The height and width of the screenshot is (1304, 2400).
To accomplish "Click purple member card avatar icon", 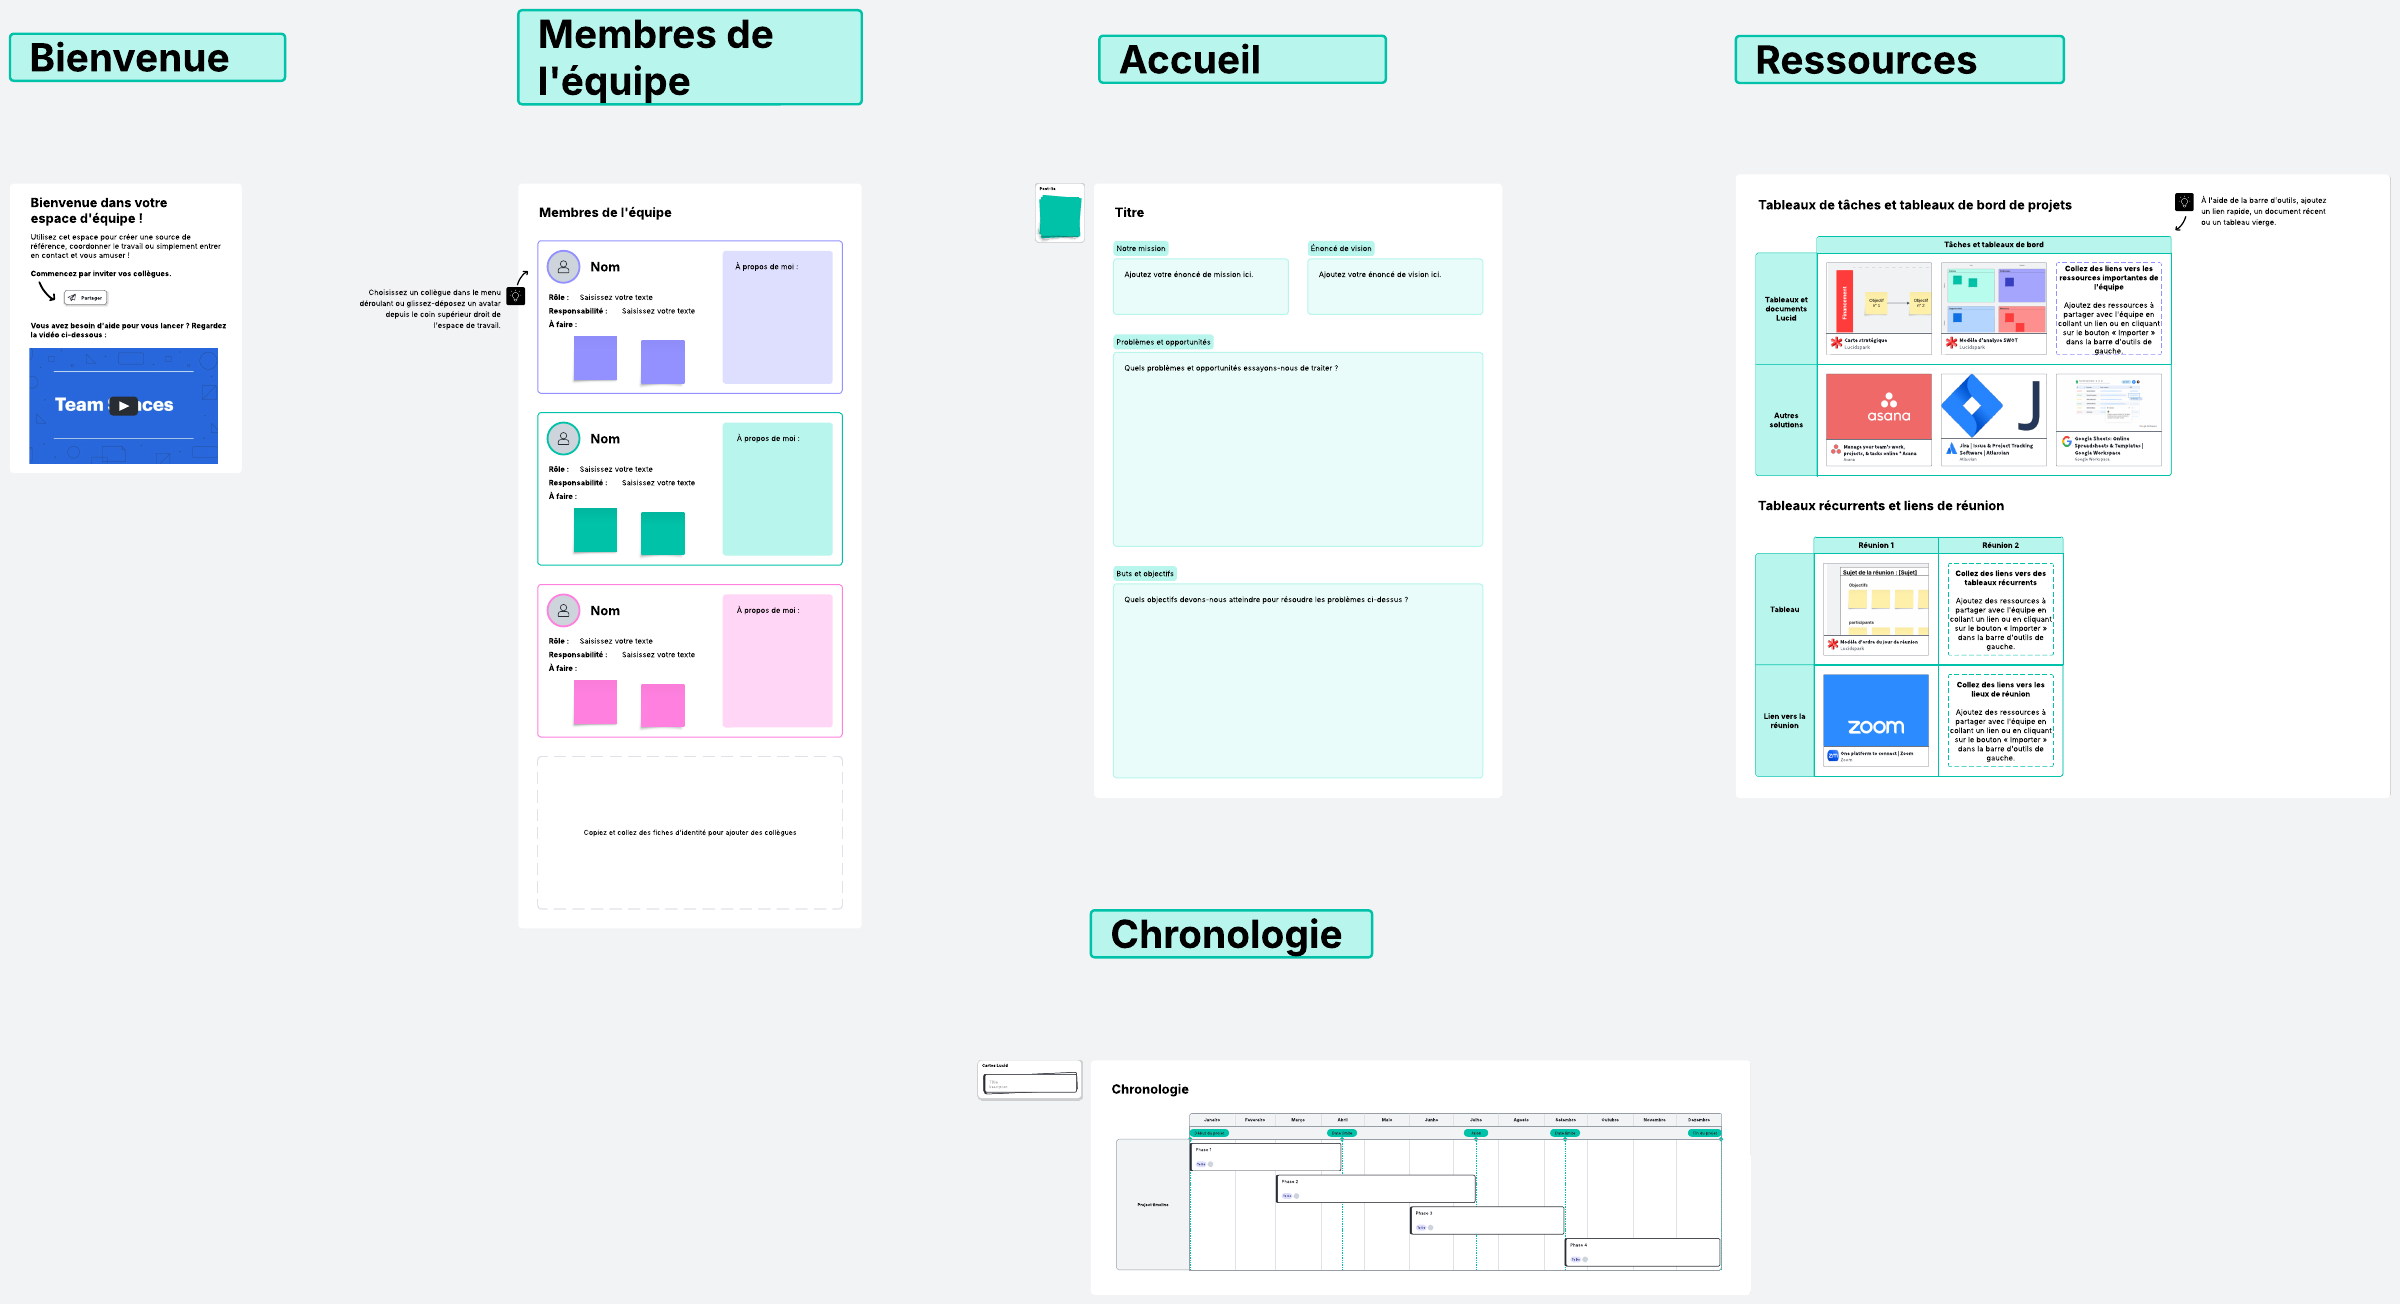I will coord(564,267).
